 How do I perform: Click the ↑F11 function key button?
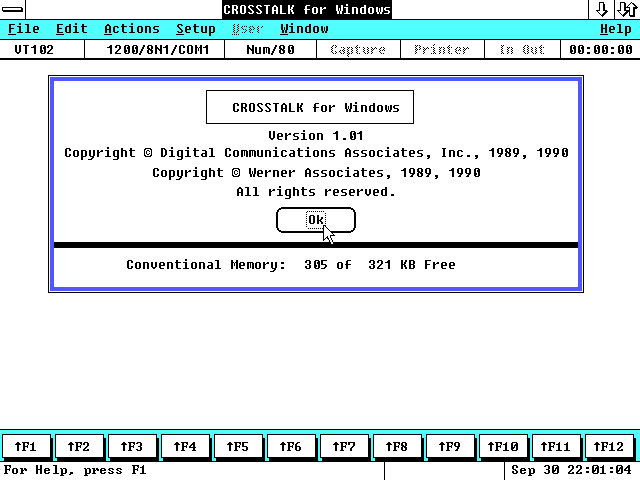pos(557,446)
